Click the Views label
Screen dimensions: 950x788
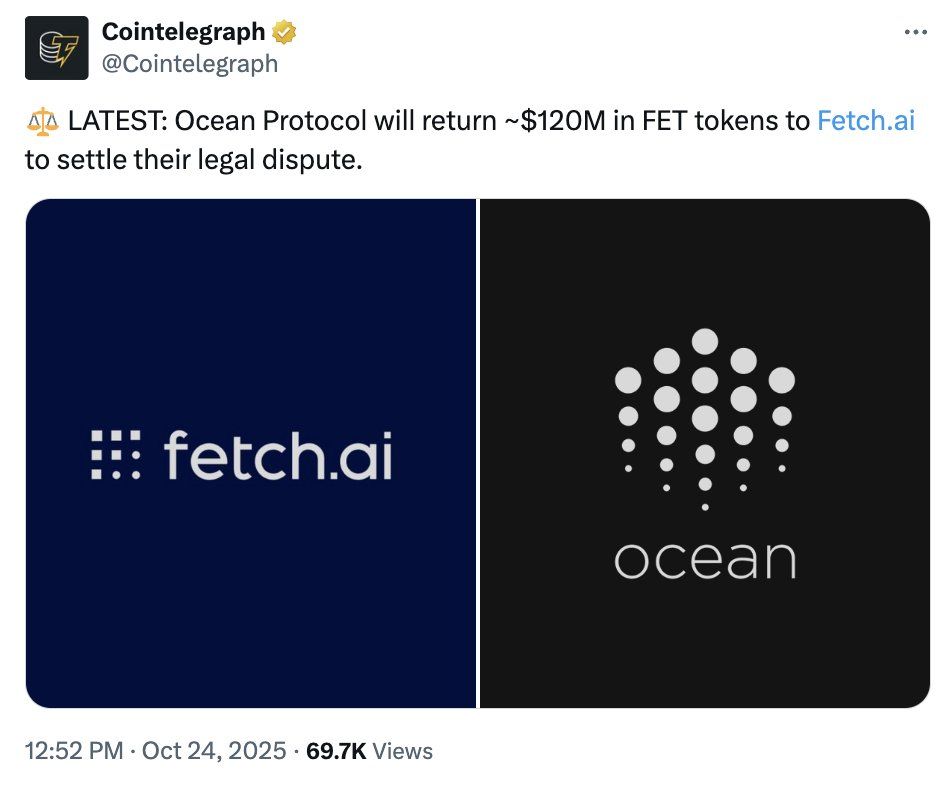click(402, 751)
